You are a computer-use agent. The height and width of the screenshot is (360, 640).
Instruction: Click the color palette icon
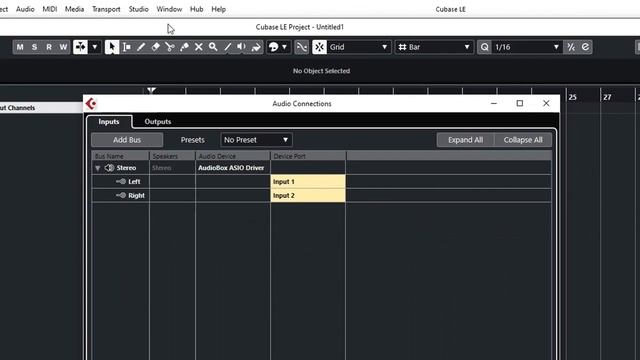[x=273, y=47]
